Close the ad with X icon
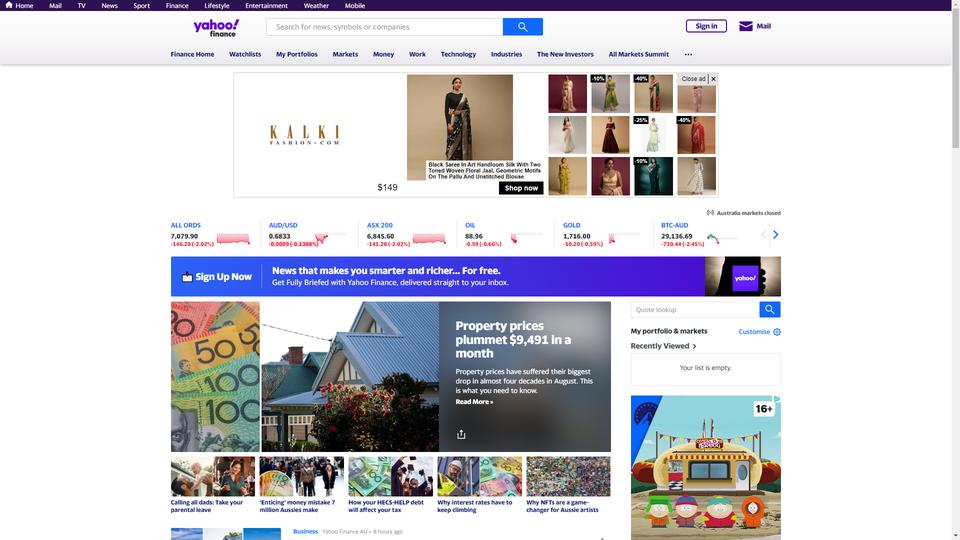Image resolution: width=960 pixels, height=540 pixels. click(713, 79)
